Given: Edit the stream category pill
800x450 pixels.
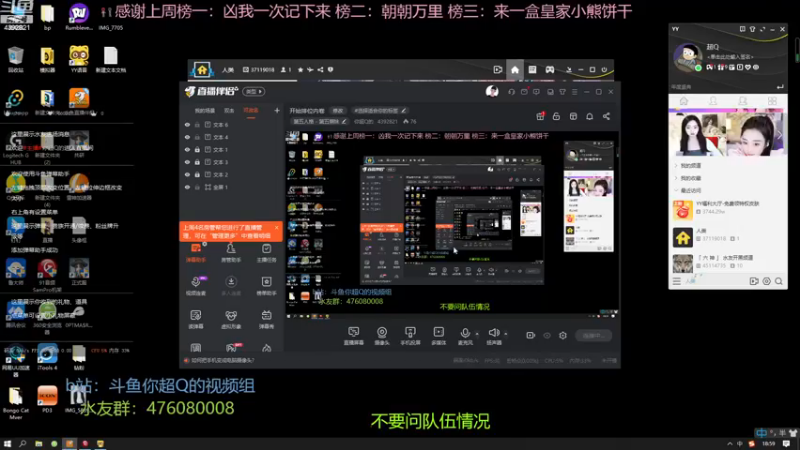Looking at the screenshot, I should tap(320, 122).
